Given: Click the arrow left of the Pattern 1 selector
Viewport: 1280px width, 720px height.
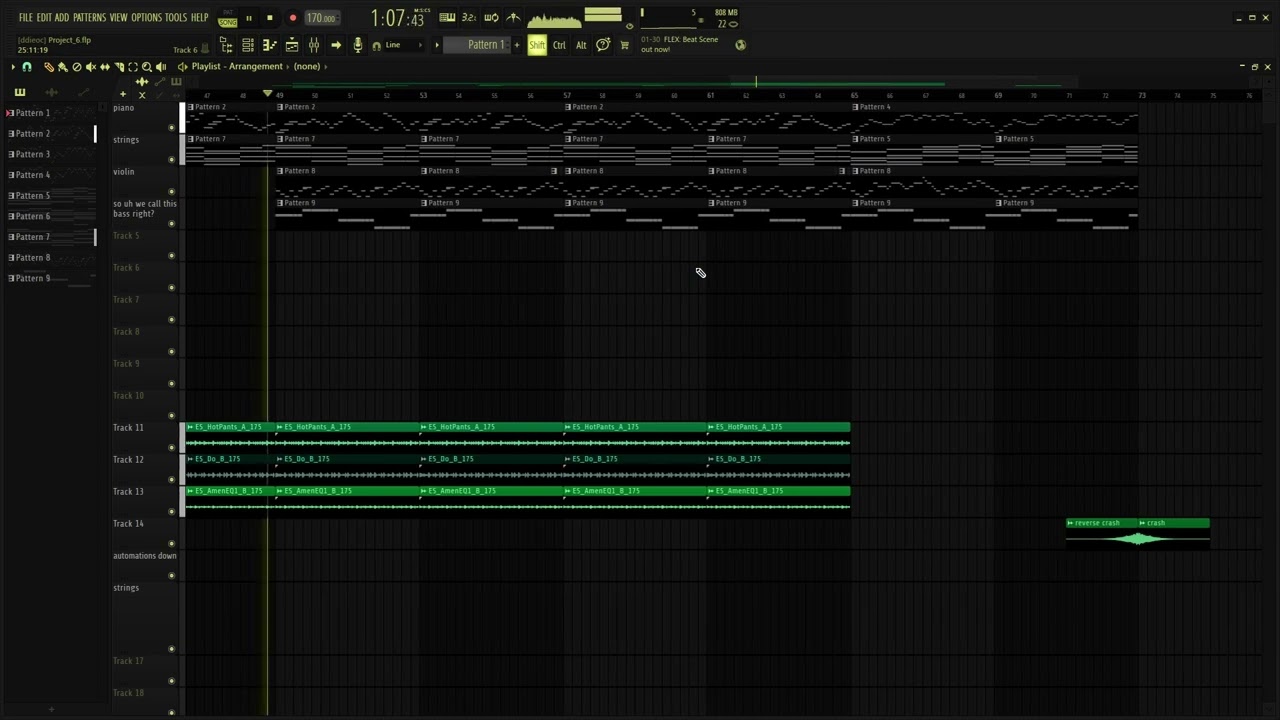Looking at the screenshot, I should (x=436, y=45).
